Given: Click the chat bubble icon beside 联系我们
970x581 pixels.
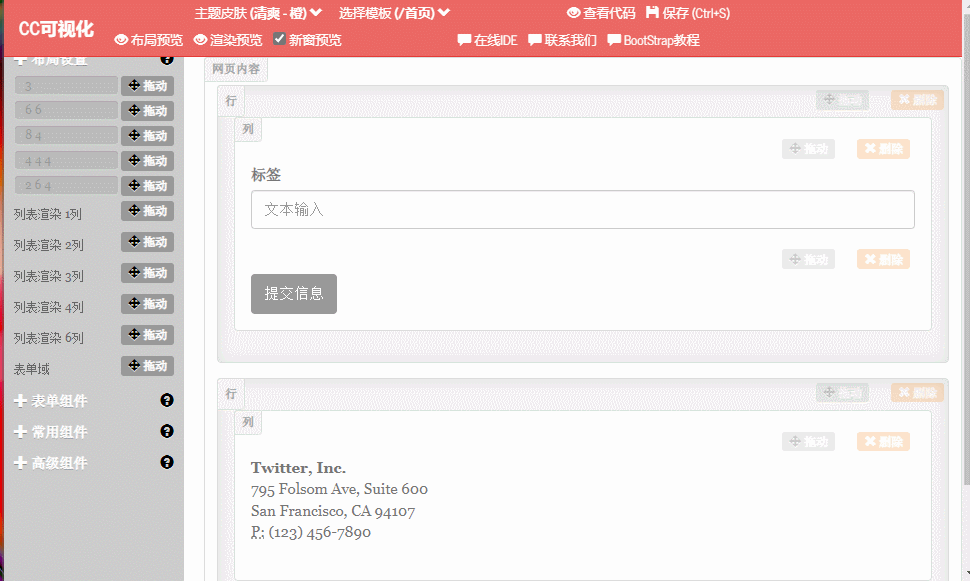Looking at the screenshot, I should point(535,40).
